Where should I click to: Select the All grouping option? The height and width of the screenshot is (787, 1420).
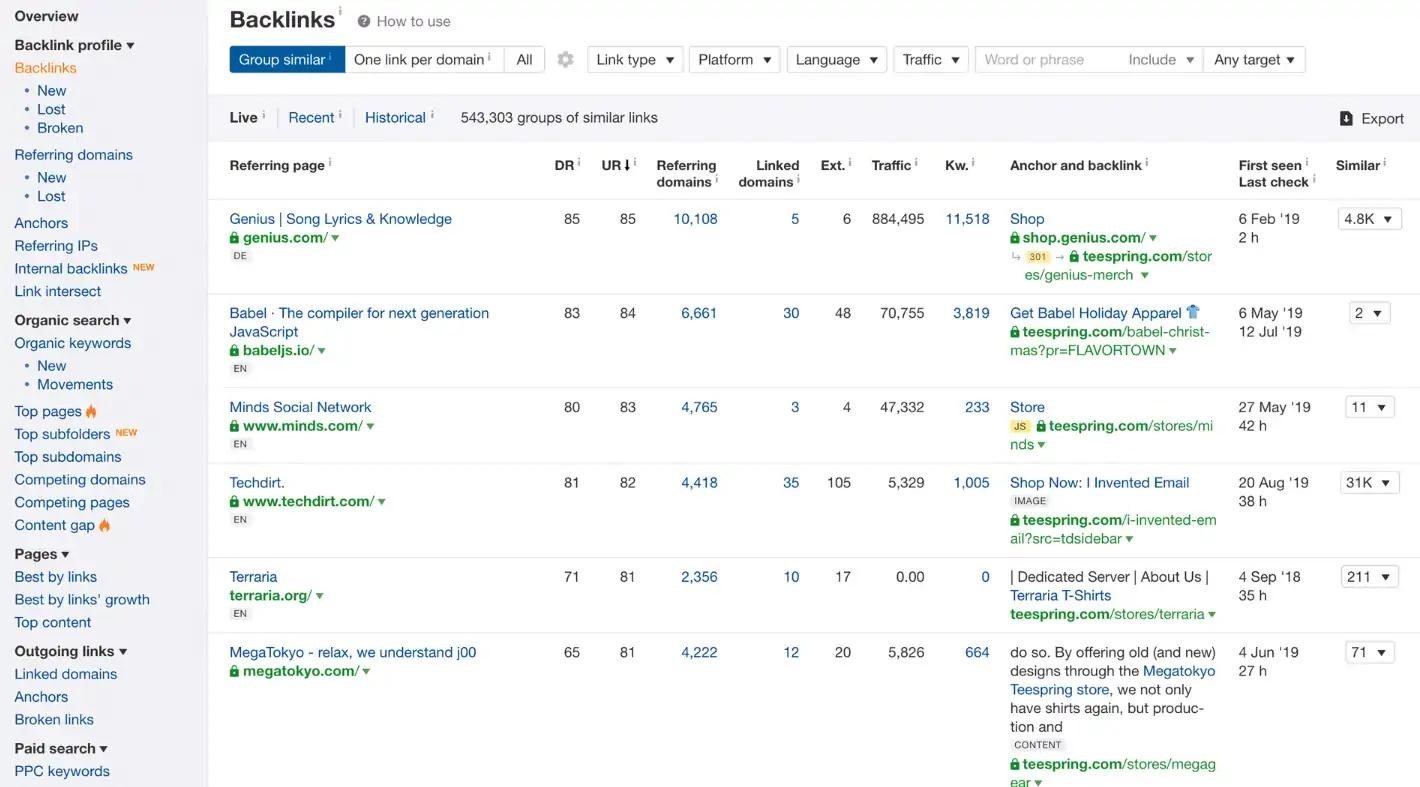click(524, 60)
